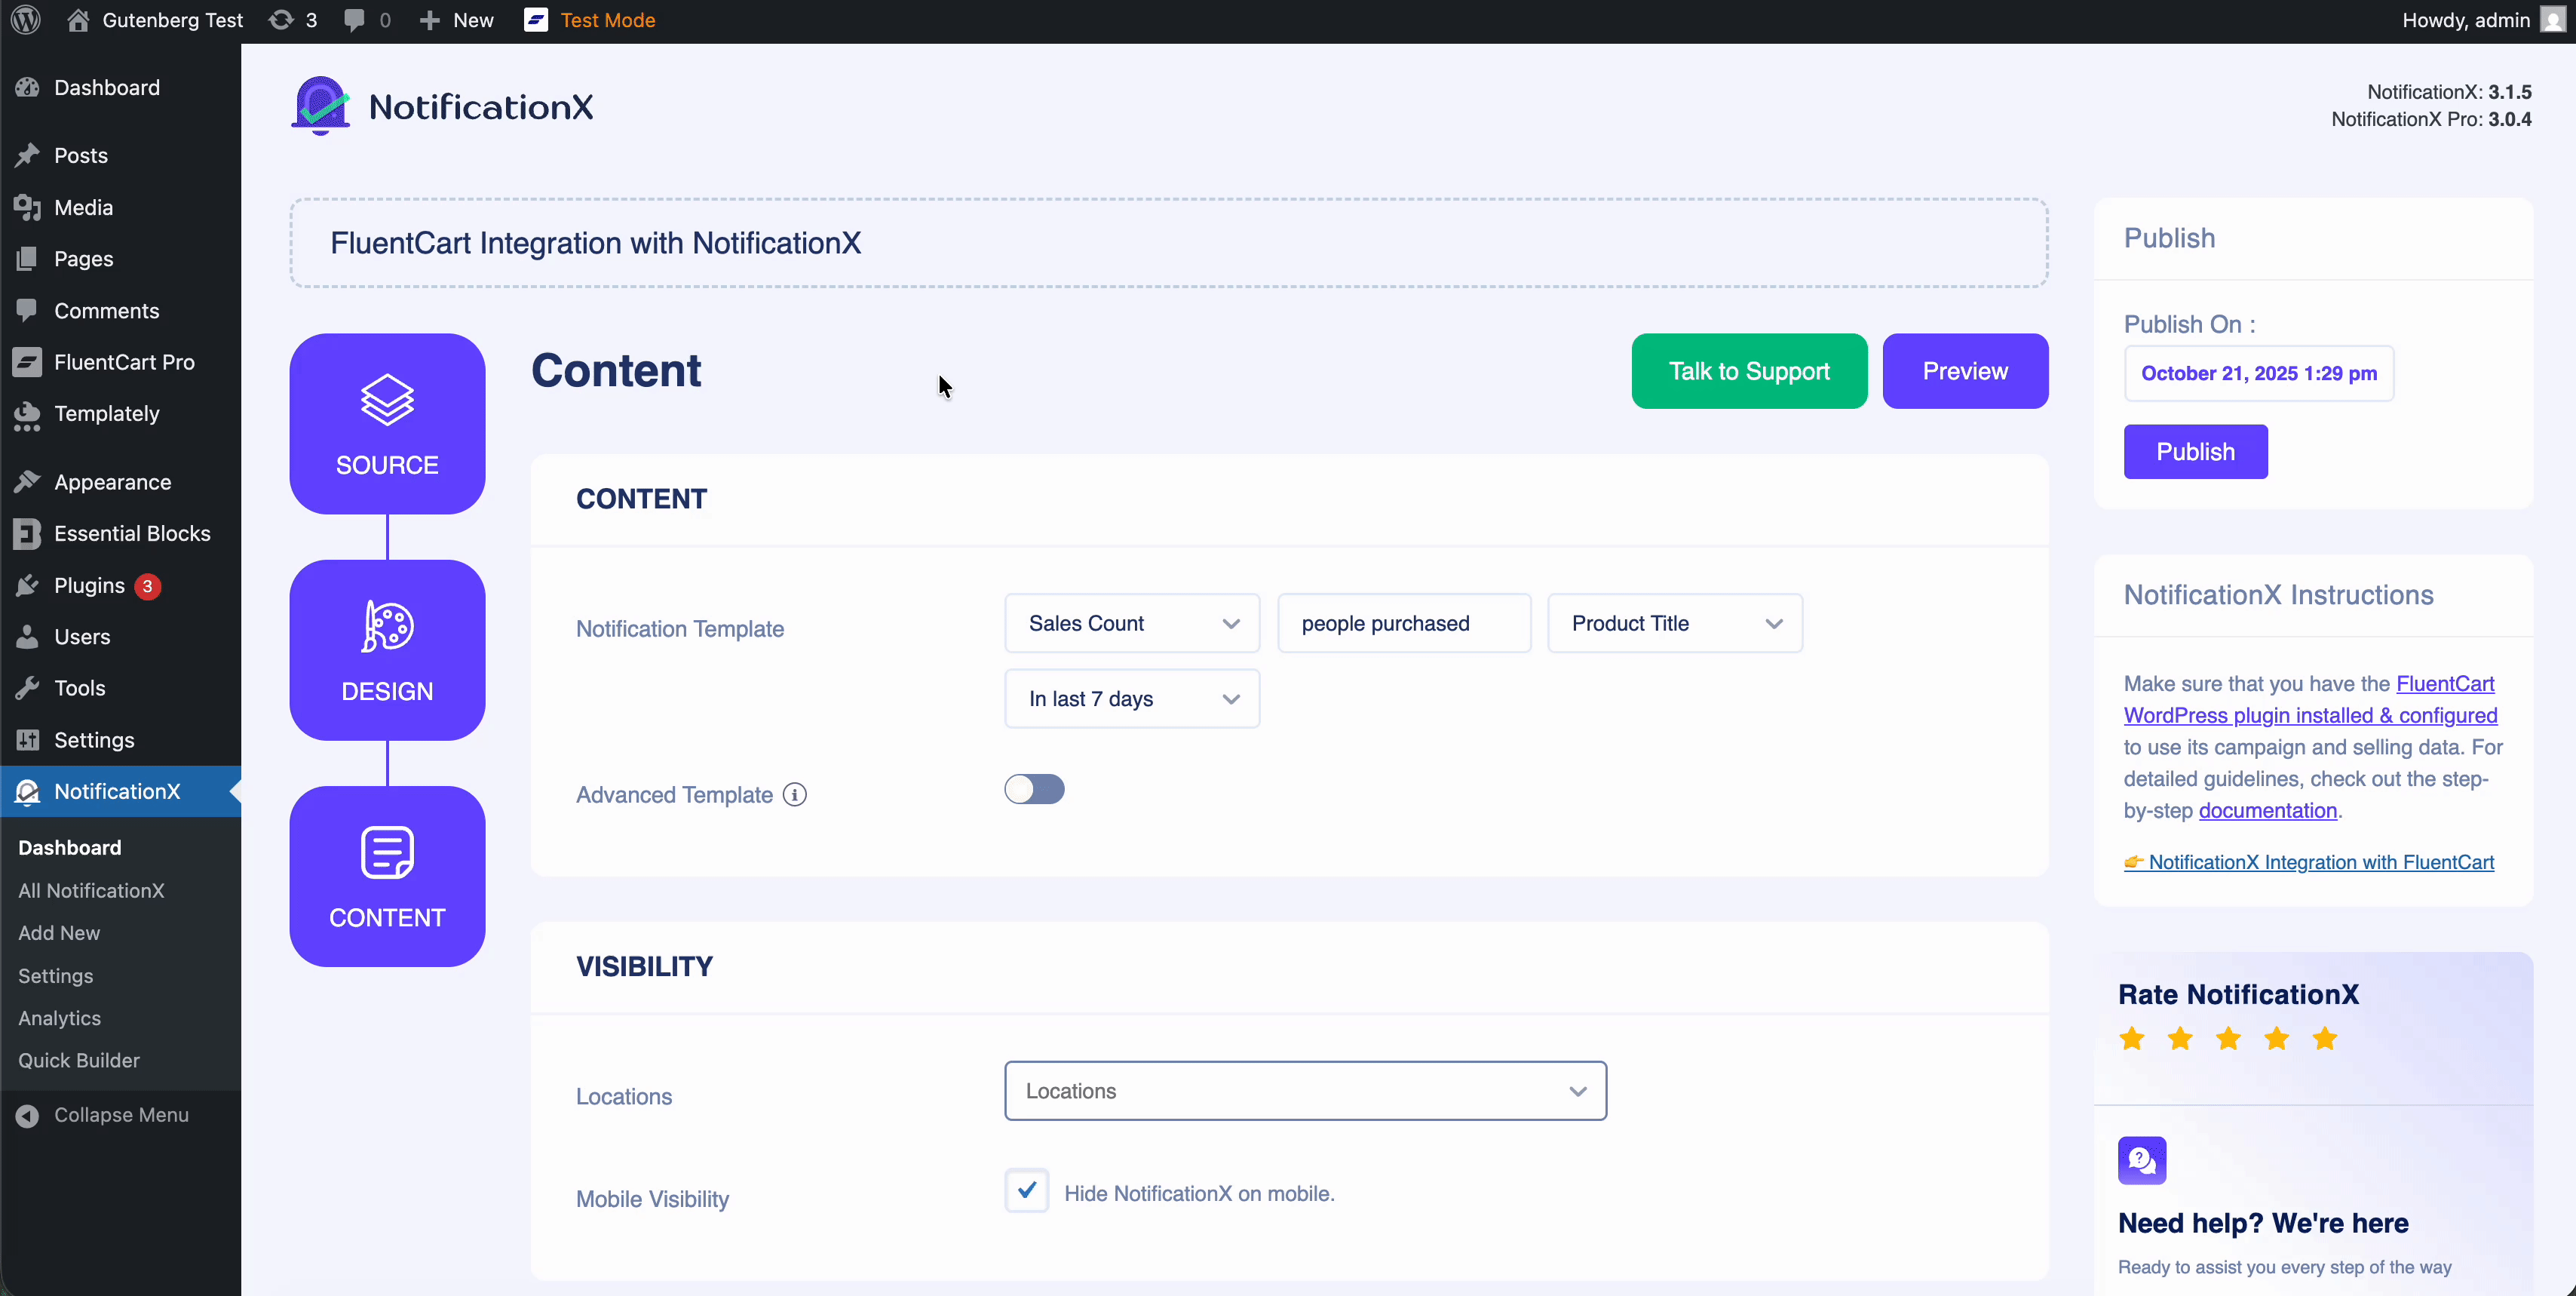Uncheck Hide NotificationX on mobile

point(1026,1191)
